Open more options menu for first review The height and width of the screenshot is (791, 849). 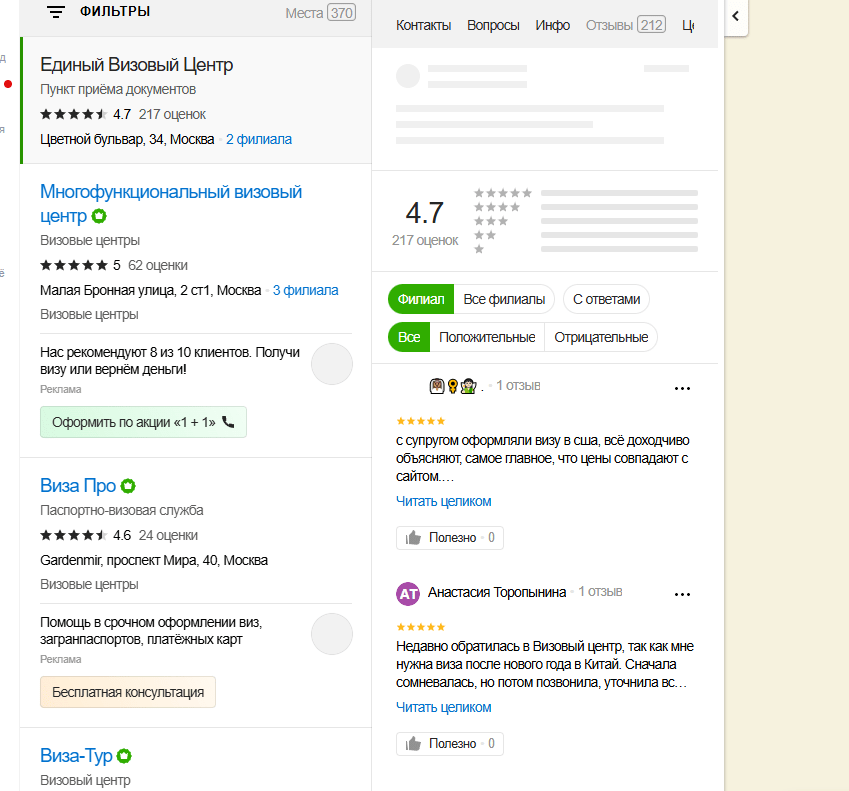(682, 388)
